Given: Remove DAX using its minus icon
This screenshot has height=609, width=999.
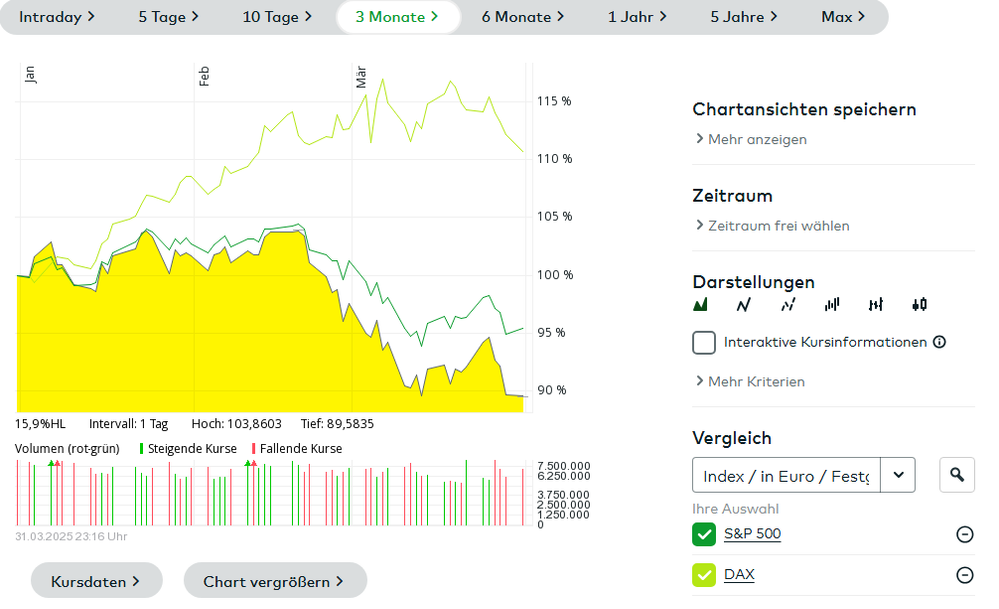Looking at the screenshot, I should pos(965,575).
